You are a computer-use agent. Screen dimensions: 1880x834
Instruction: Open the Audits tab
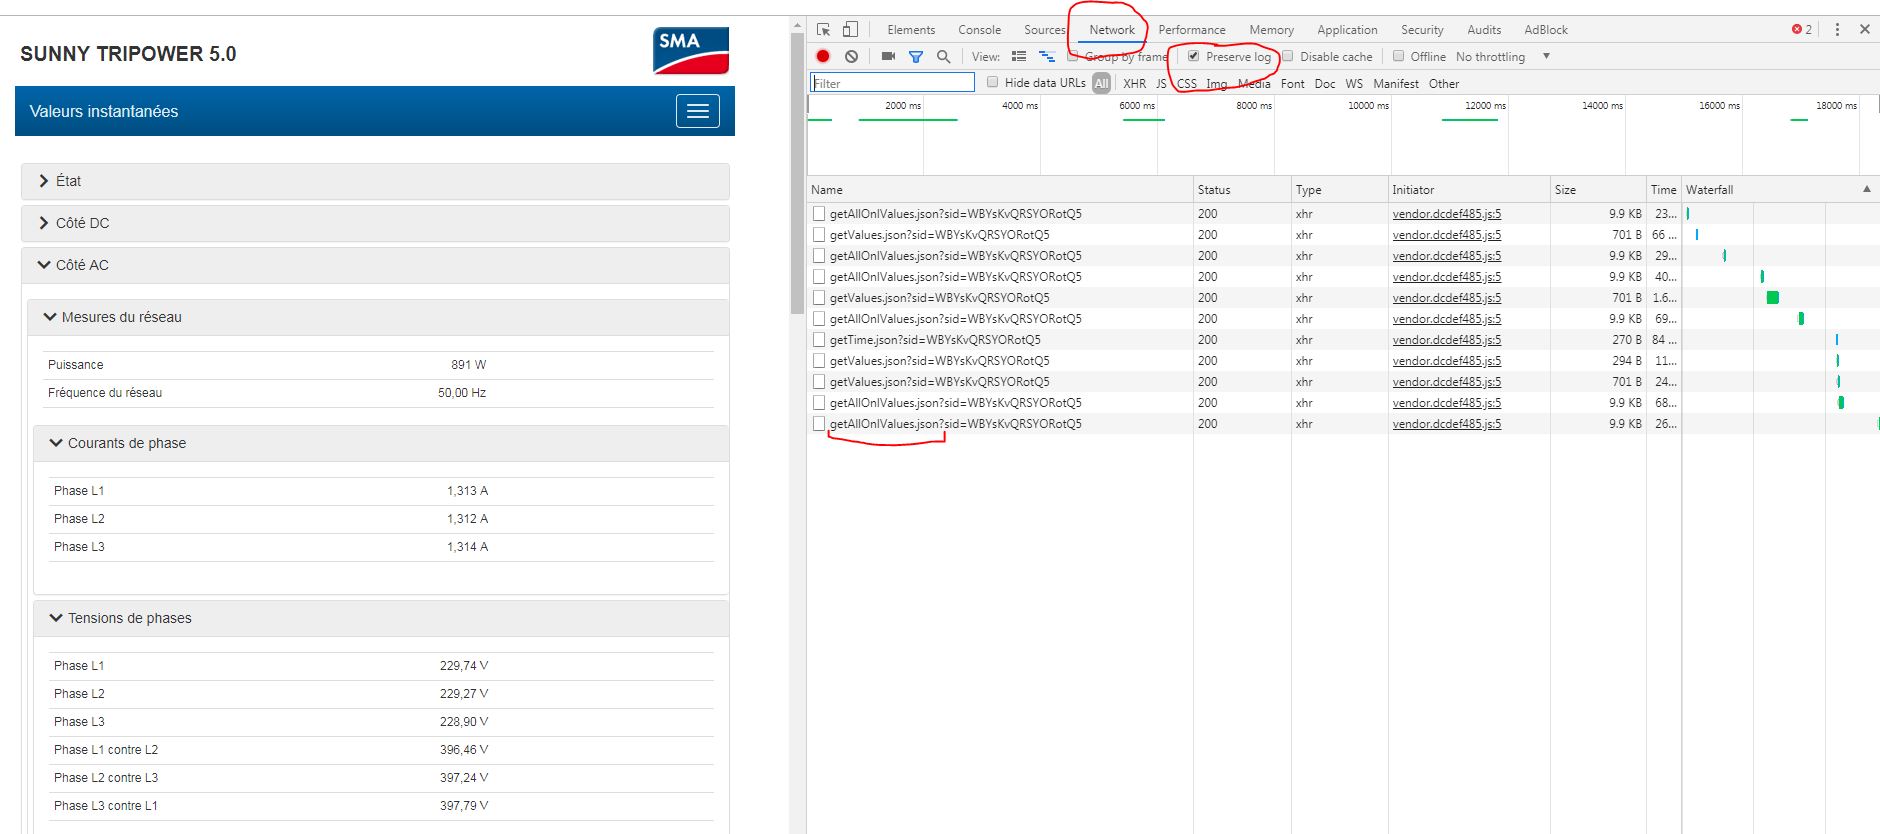[1484, 30]
